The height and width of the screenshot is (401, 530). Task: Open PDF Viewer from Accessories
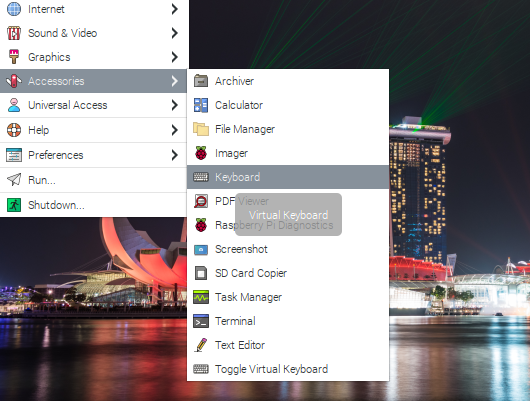[x=288, y=201]
